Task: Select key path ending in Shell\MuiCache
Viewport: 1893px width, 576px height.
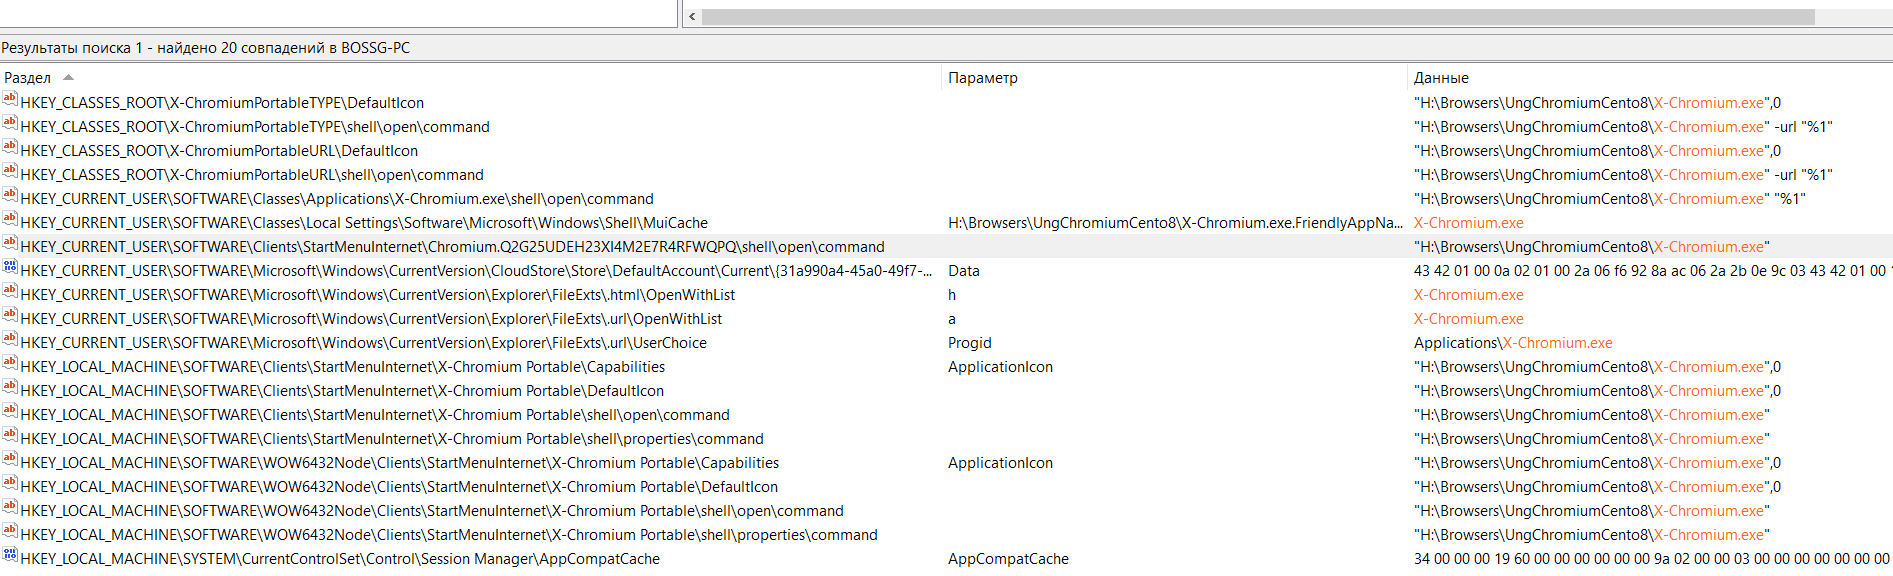Action: (x=364, y=223)
